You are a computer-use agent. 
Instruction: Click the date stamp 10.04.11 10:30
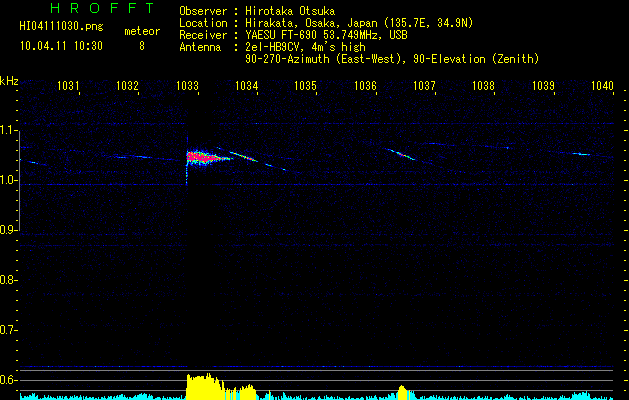61,46
